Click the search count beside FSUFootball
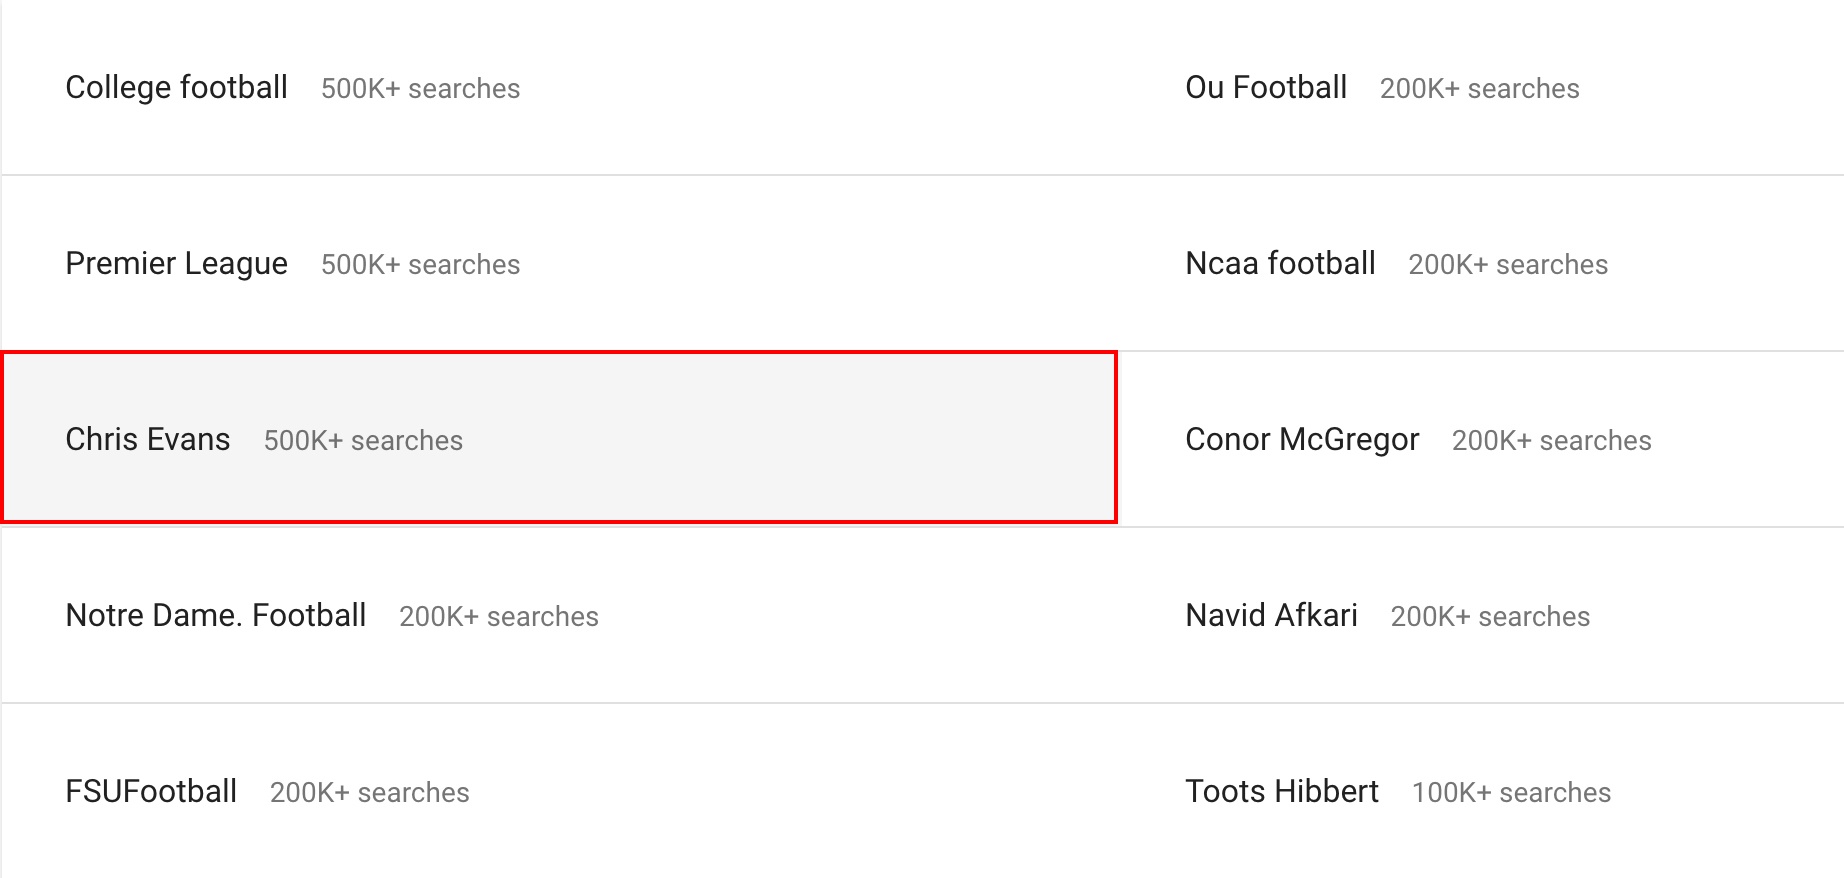1844x878 pixels. coord(369,793)
